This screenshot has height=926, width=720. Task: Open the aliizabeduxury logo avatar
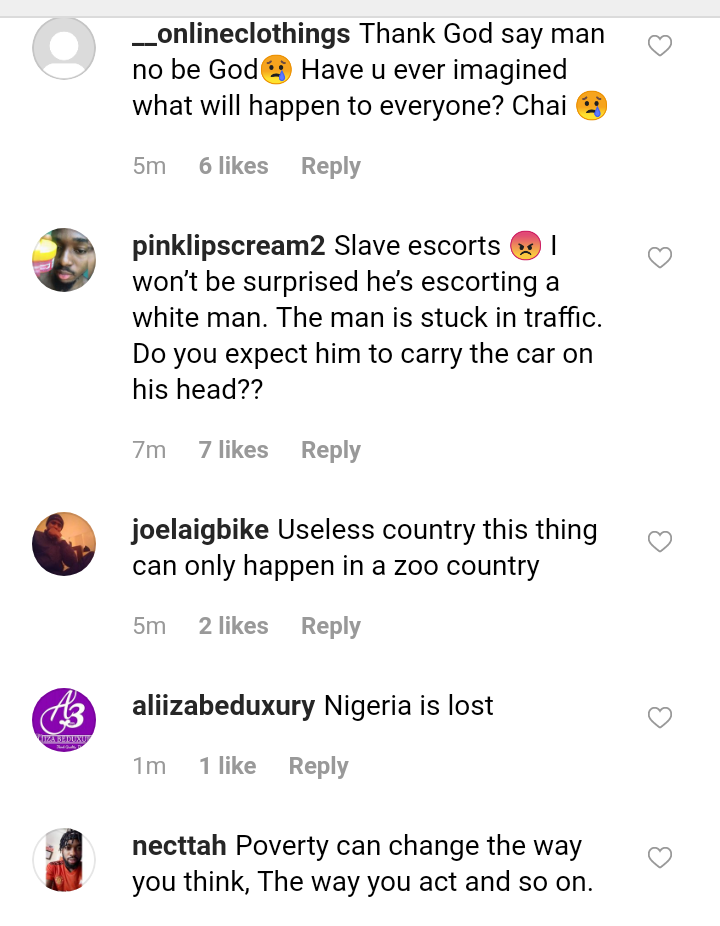[64, 720]
